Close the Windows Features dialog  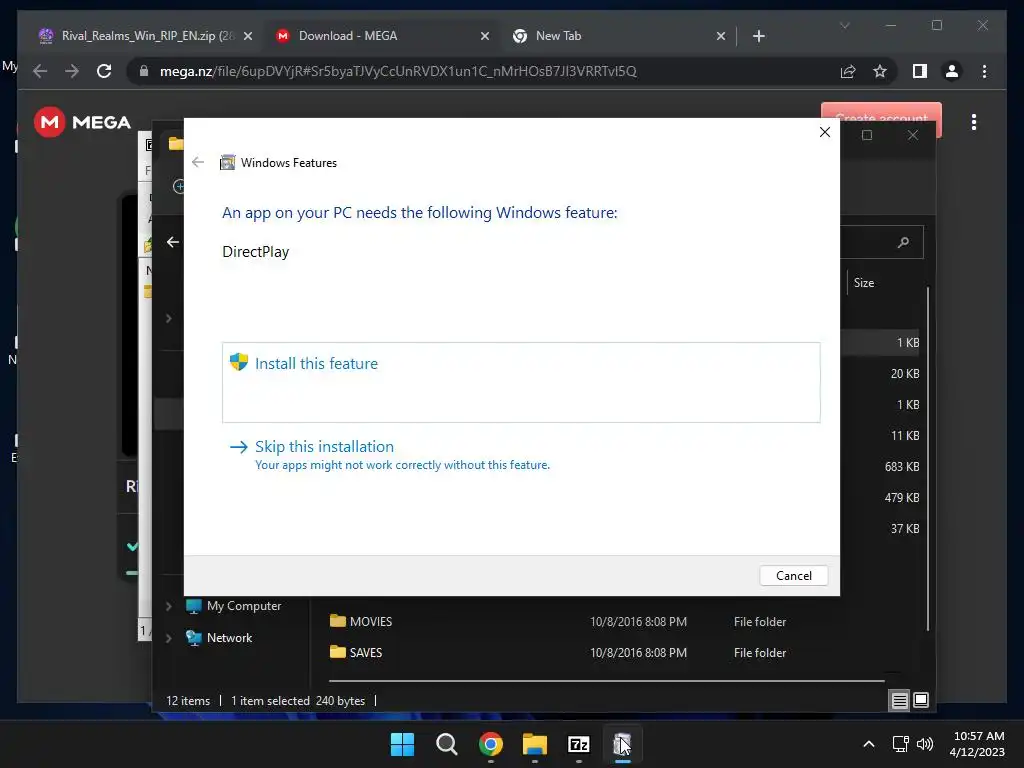(825, 132)
